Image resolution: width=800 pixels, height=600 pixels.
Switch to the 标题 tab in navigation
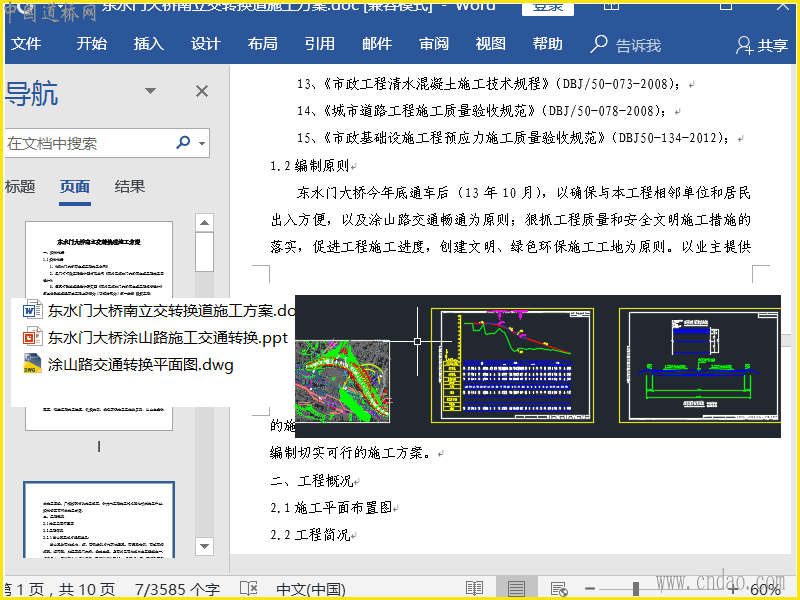click(20, 186)
